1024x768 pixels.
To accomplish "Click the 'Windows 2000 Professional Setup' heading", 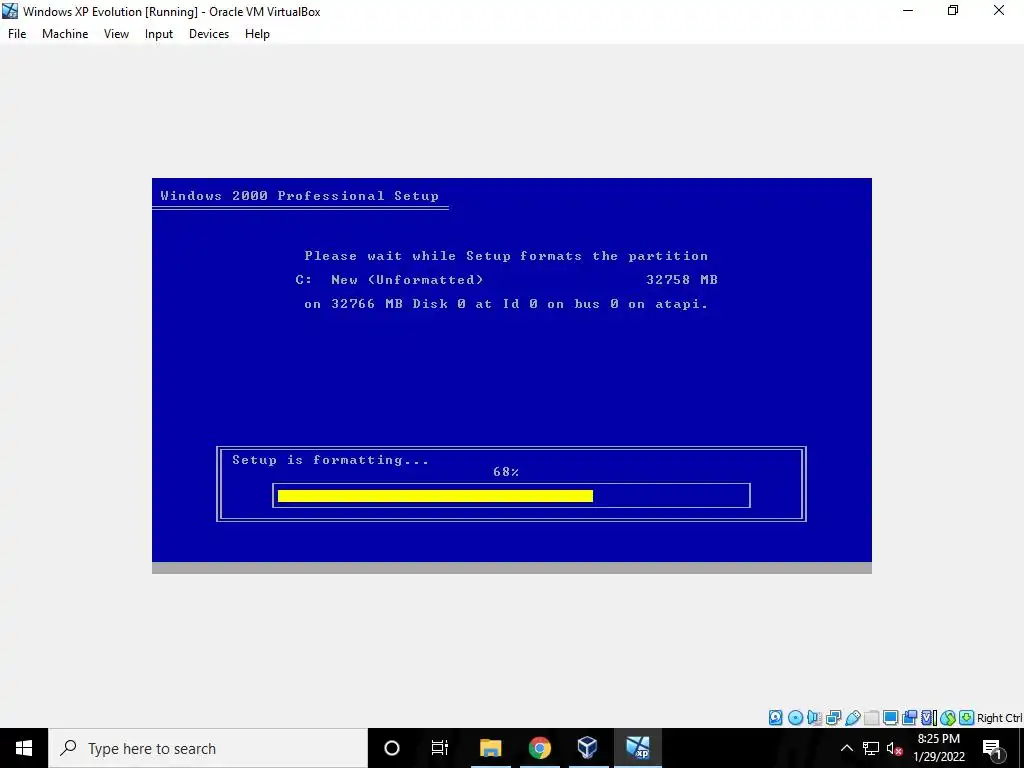I will (x=299, y=196).
